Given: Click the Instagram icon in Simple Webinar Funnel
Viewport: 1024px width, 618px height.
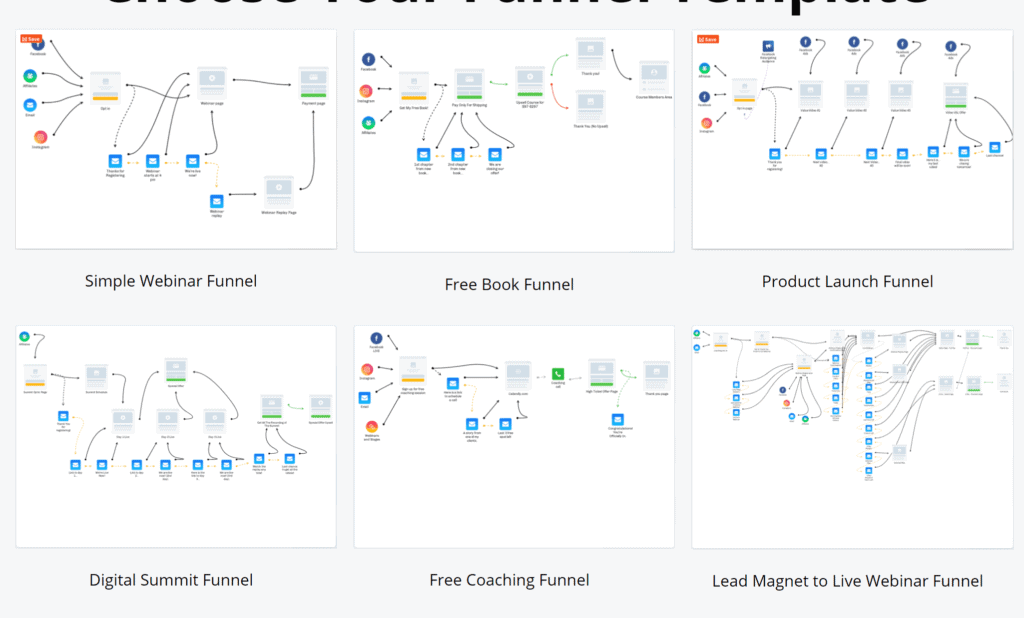Looking at the screenshot, I should (40, 137).
